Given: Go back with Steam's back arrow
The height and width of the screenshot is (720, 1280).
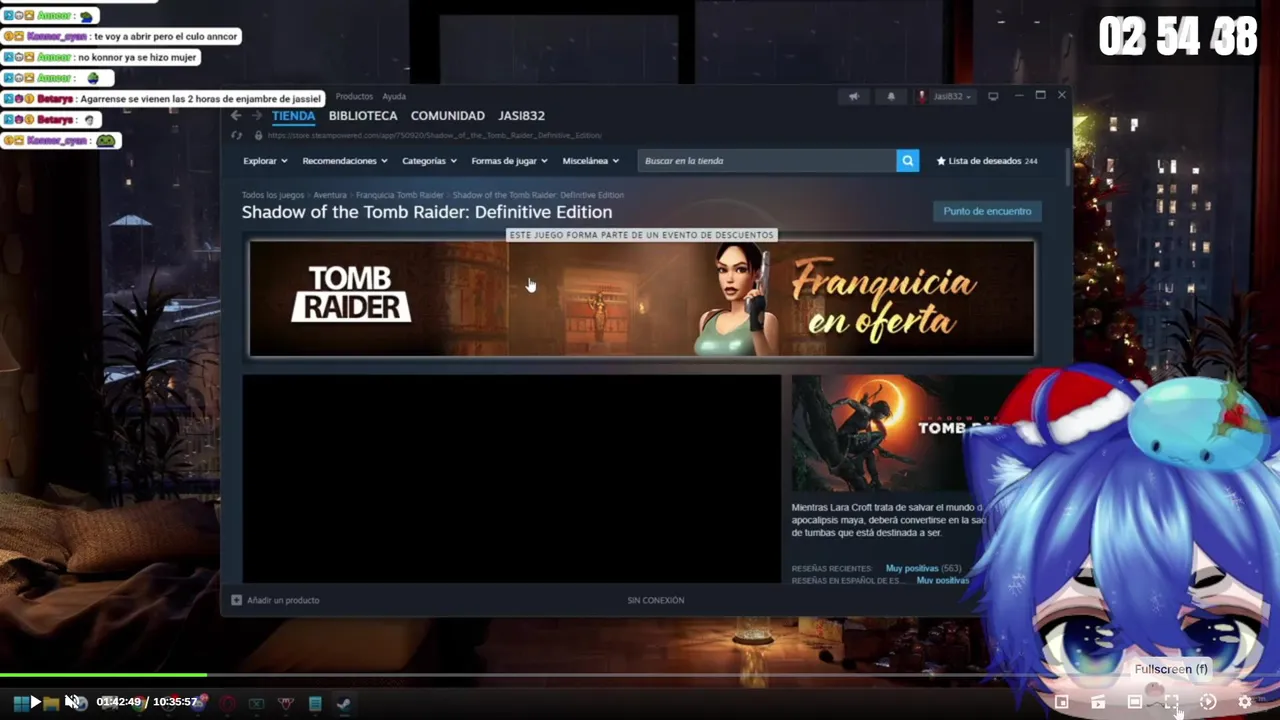Looking at the screenshot, I should coord(236,116).
